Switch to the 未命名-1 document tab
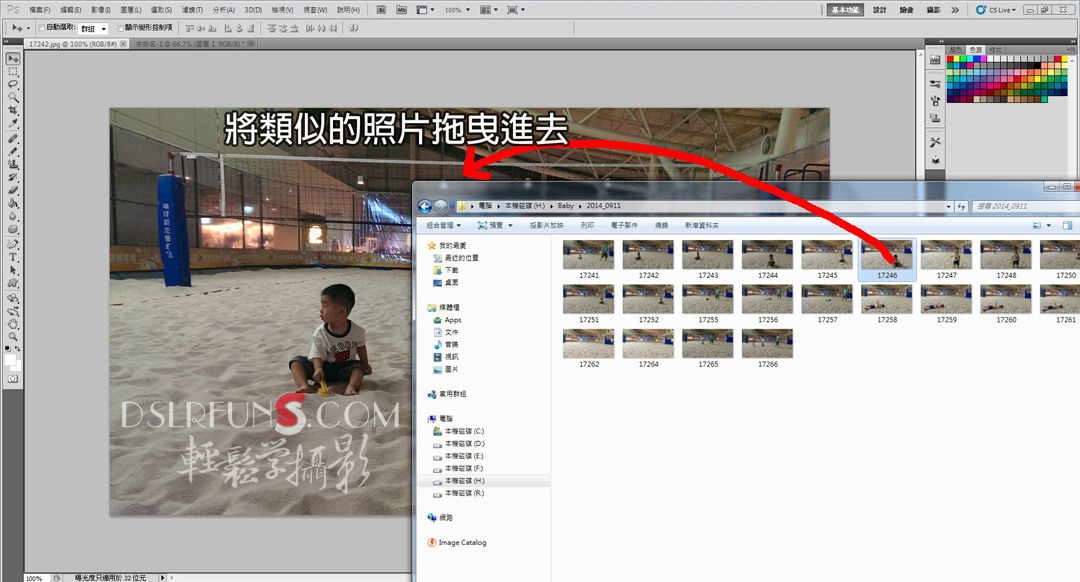Viewport: 1080px width, 582px height. [x=190, y=45]
